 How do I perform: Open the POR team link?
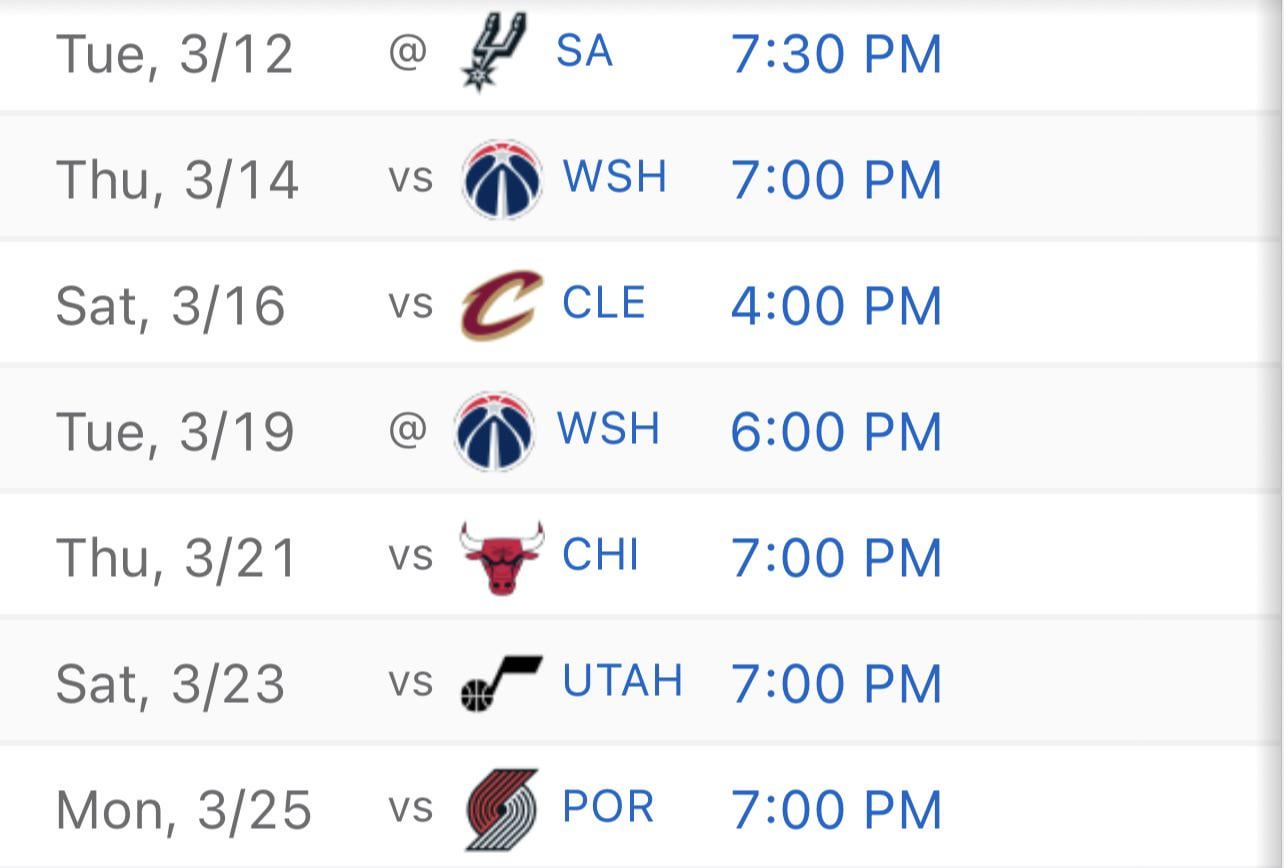(x=608, y=808)
